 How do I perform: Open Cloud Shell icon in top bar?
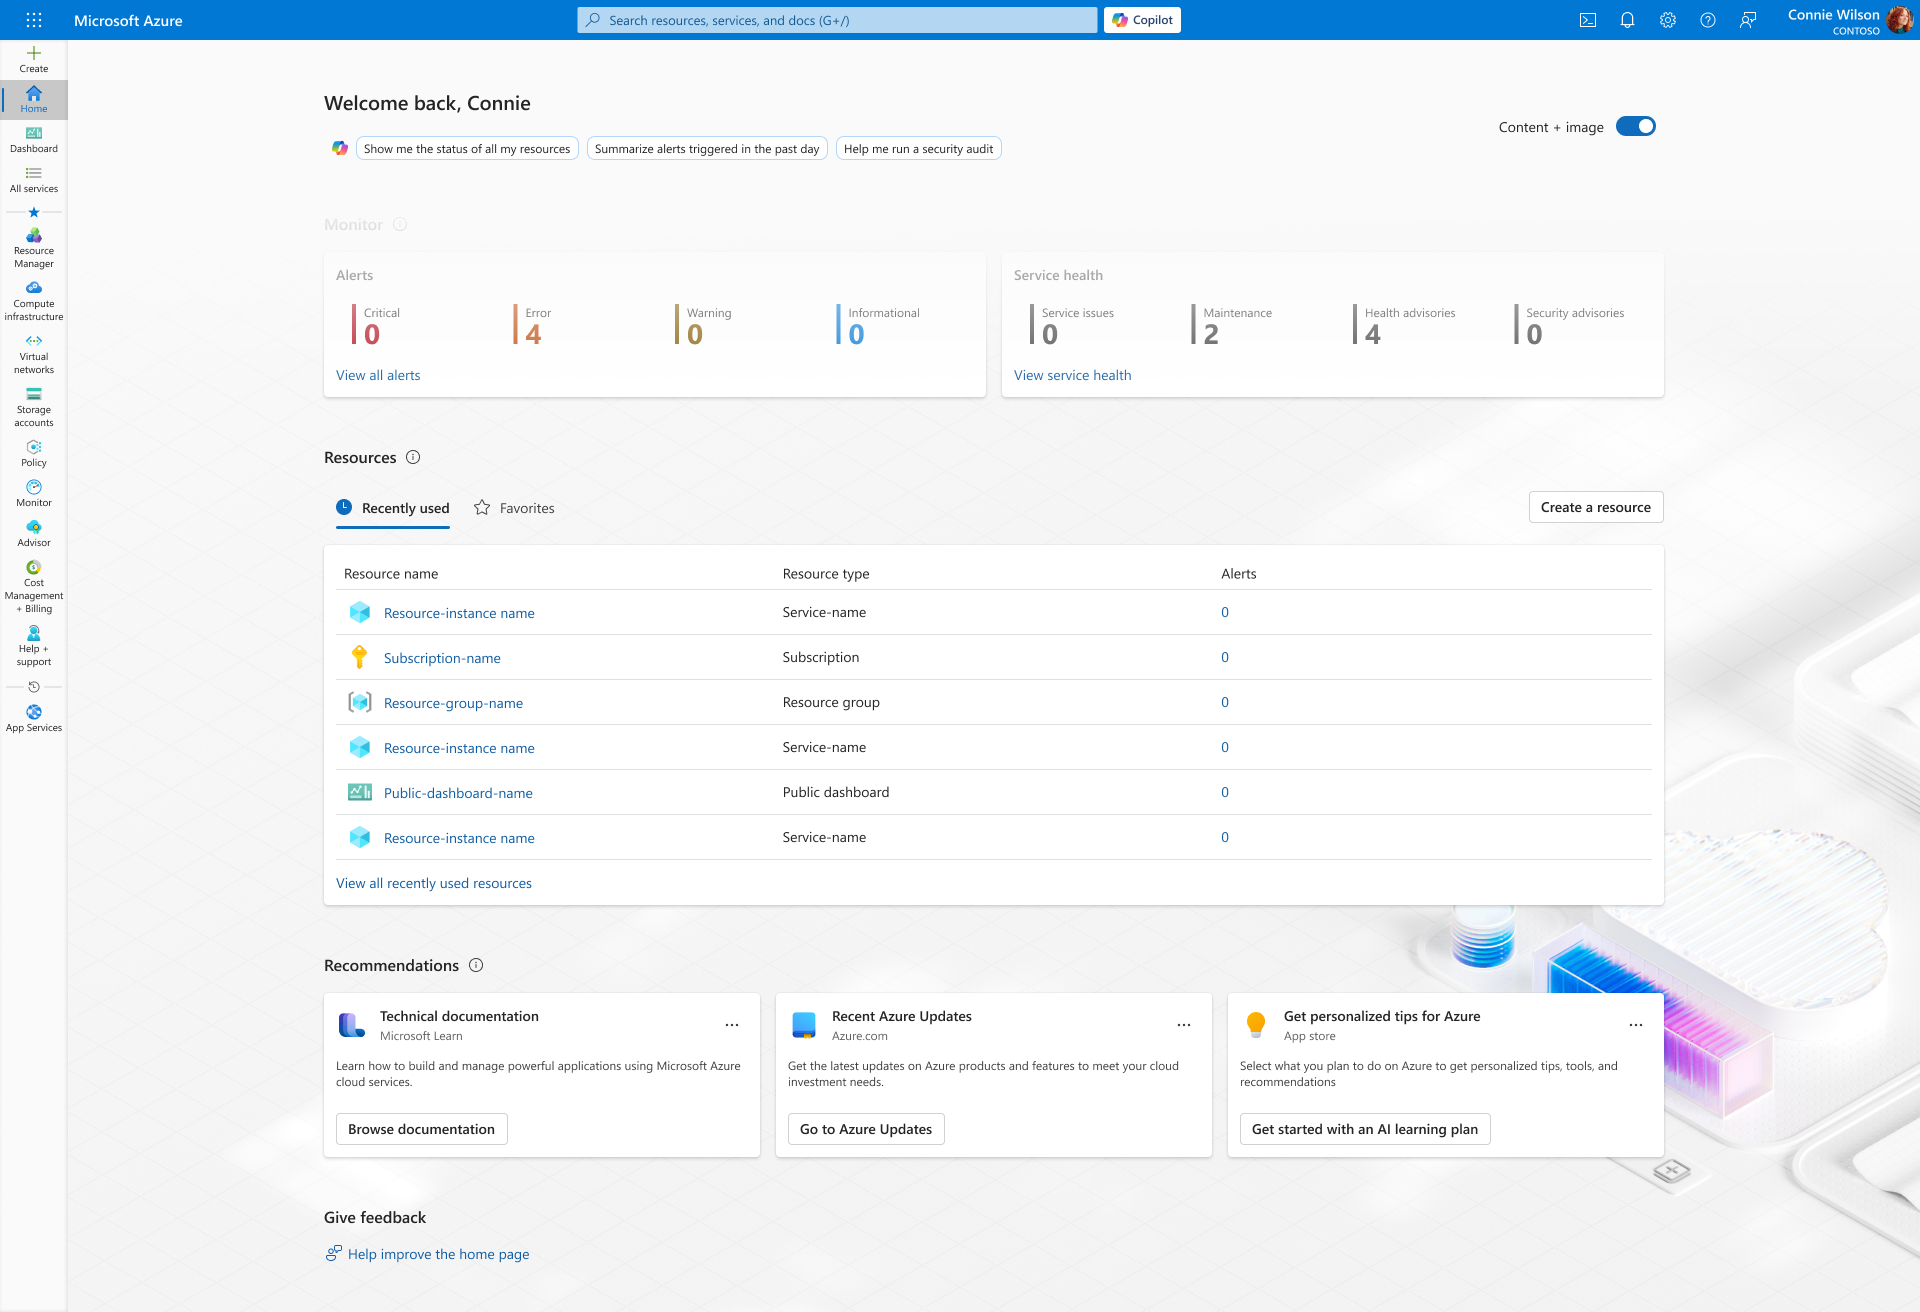coord(1587,20)
